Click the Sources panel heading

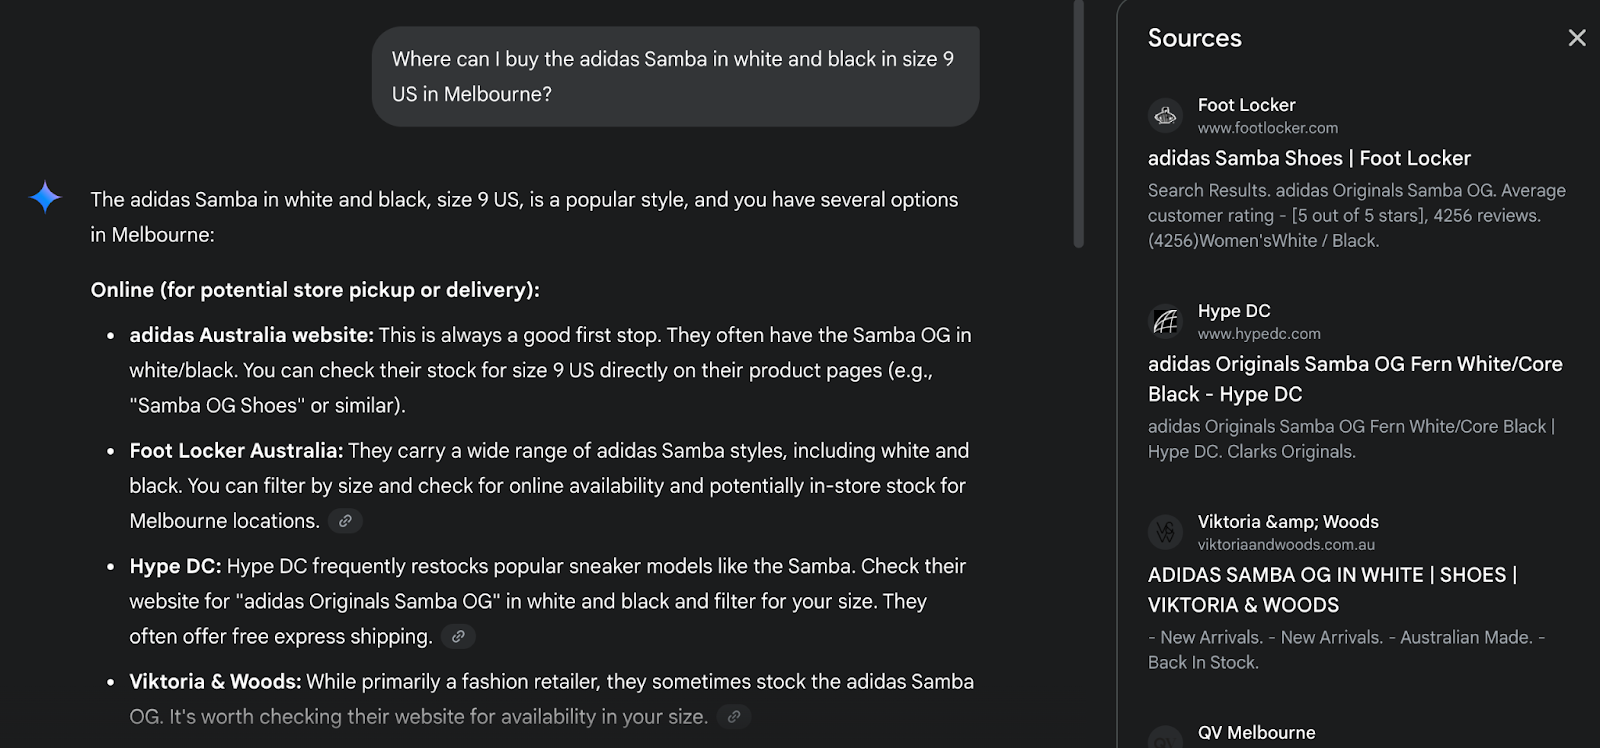tap(1194, 38)
